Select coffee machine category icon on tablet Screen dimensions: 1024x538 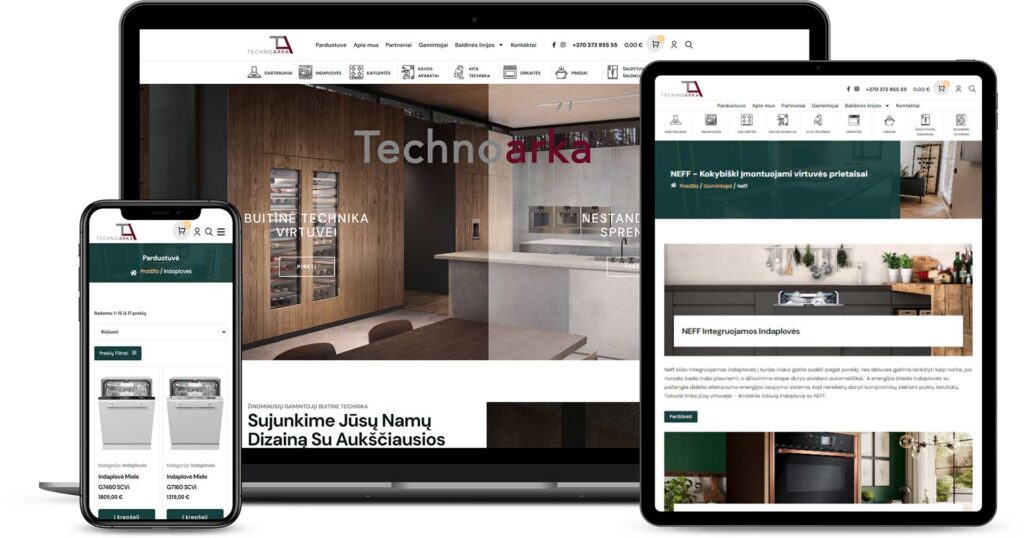pyautogui.click(x=782, y=120)
